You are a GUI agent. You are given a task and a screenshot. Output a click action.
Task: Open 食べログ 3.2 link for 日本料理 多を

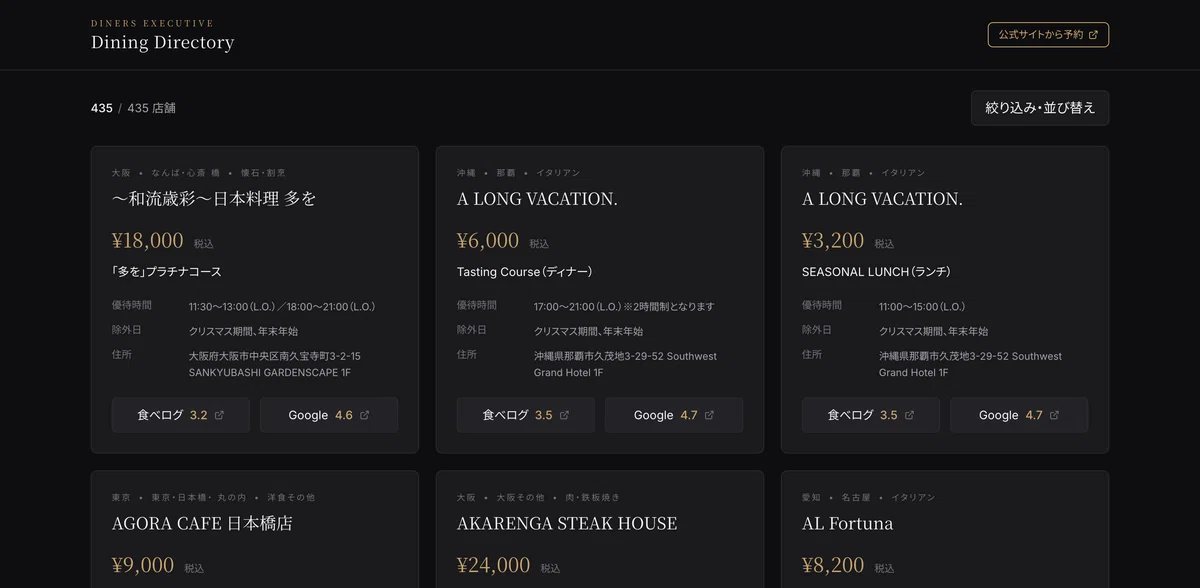[181, 415]
